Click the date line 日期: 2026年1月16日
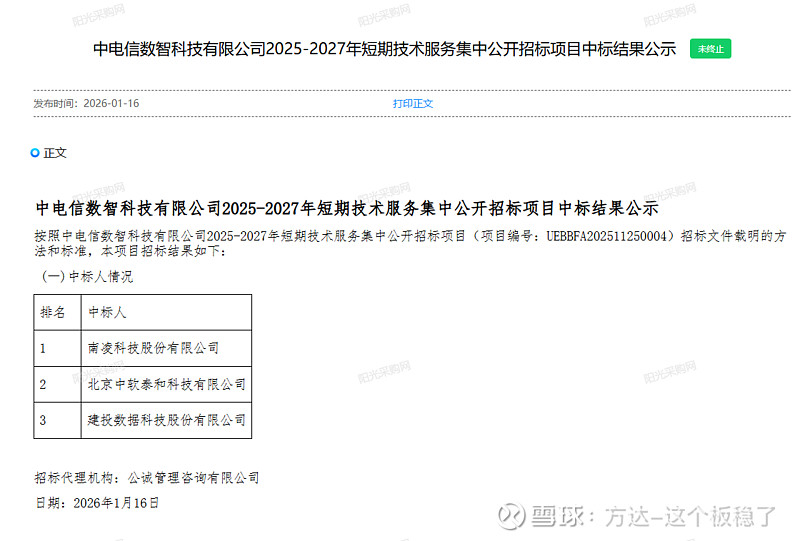The image size is (800, 541). click(x=97, y=503)
